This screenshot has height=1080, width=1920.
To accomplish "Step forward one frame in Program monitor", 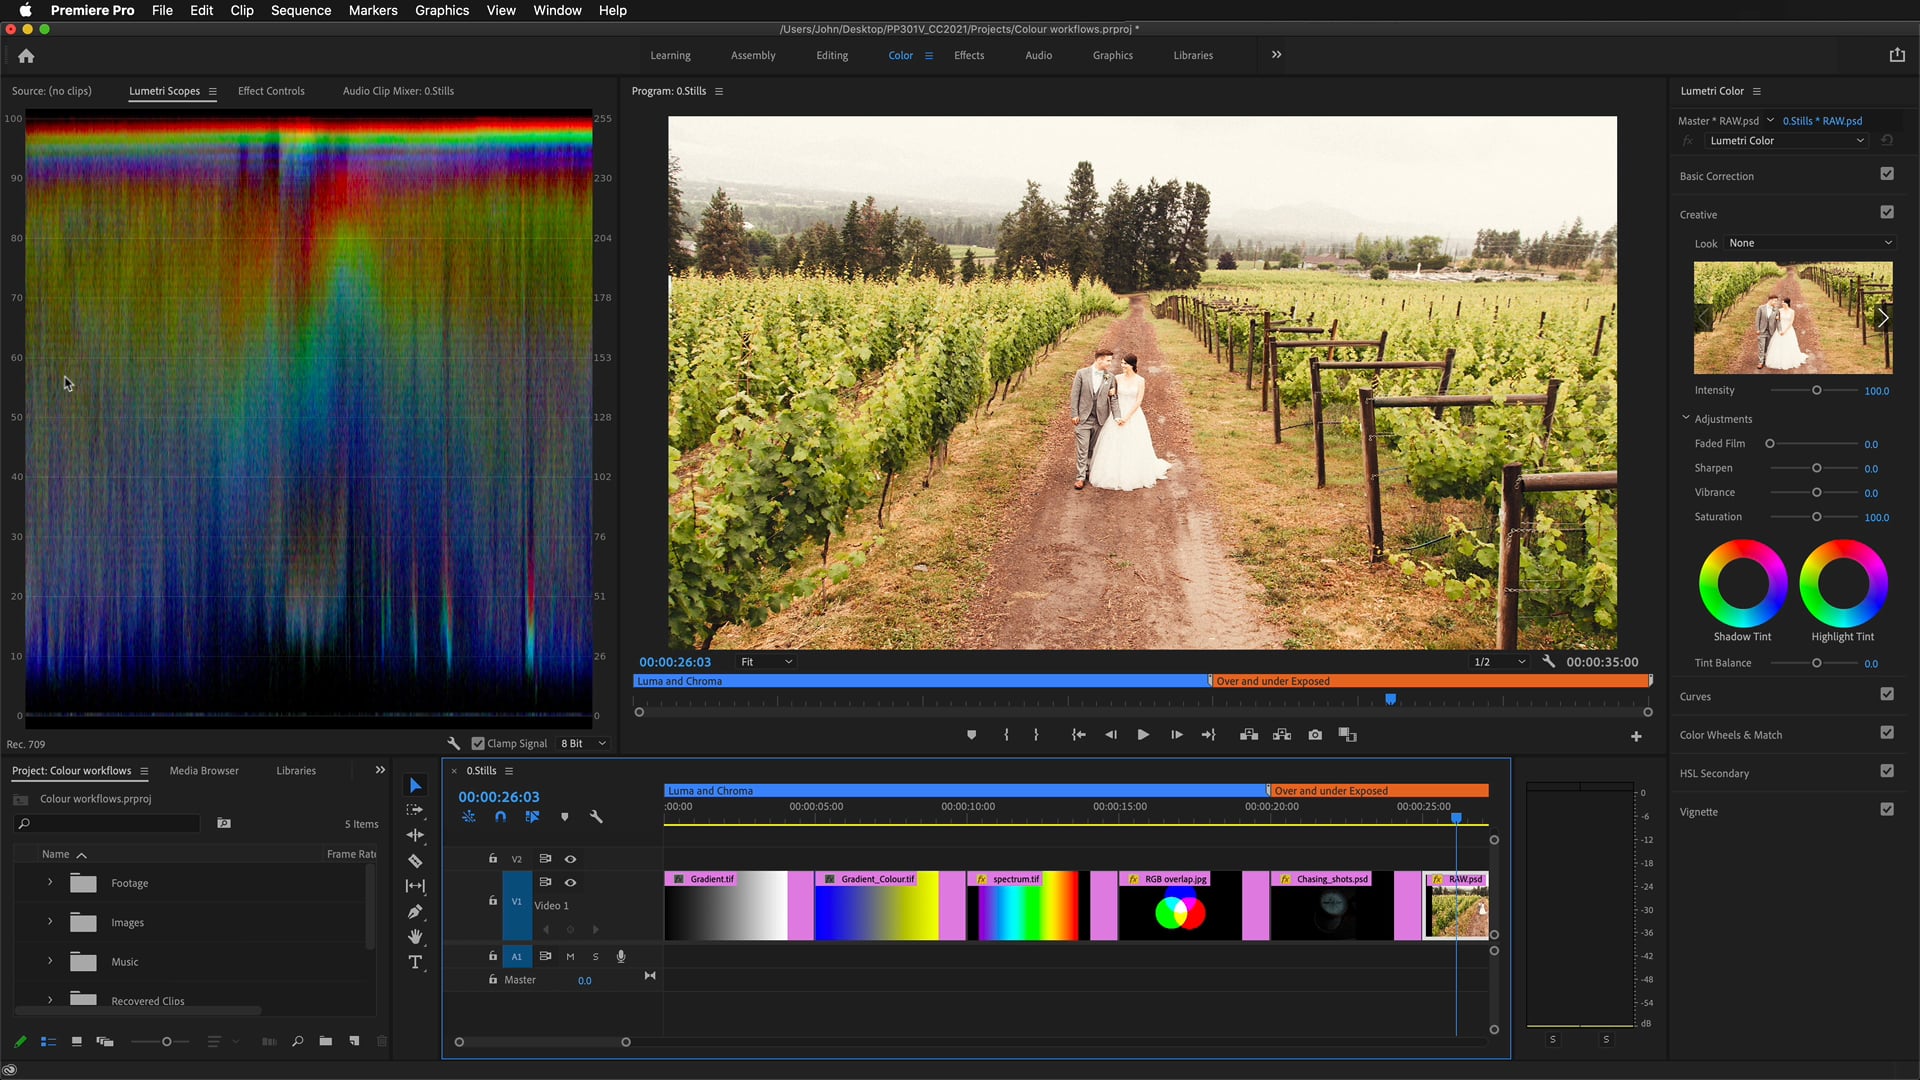I will 1177,735.
